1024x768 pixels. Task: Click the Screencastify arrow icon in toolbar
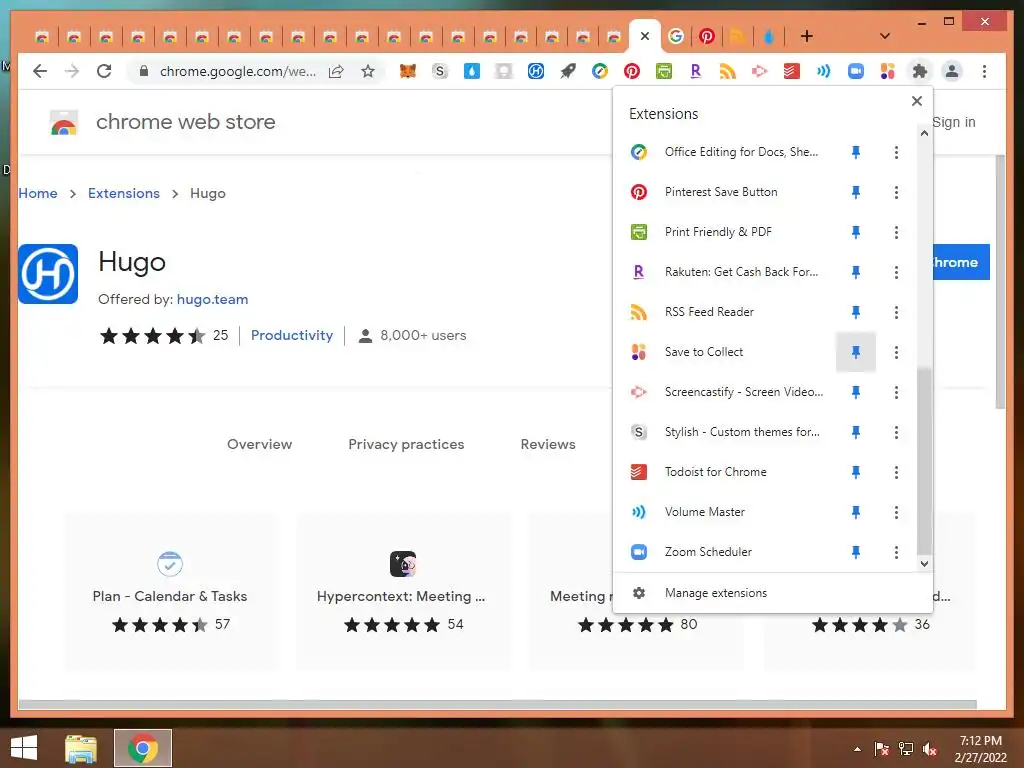(760, 71)
